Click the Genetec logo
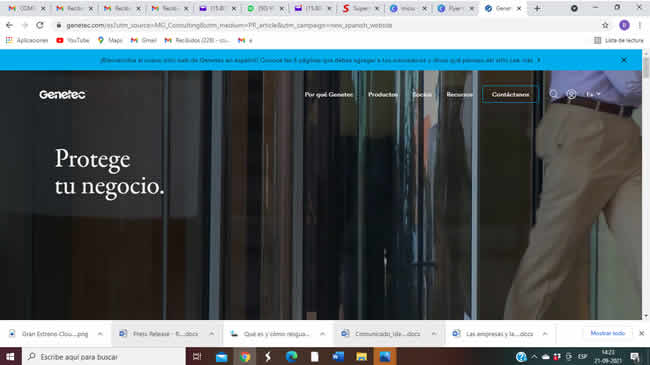Screen dimensions: 650x365 coord(63,95)
